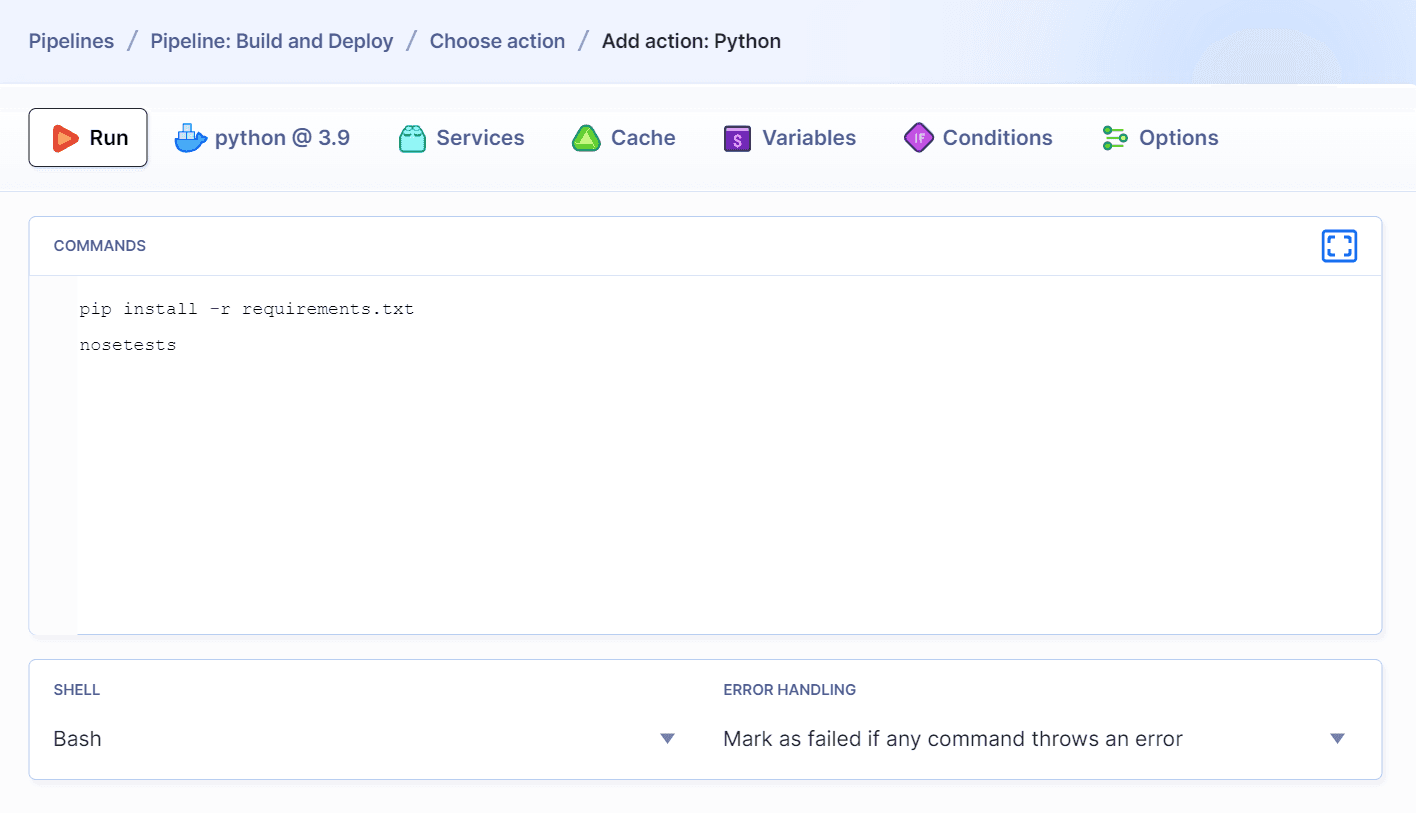Open Pipeline: Build and Deploy breadcrumb
The width and height of the screenshot is (1416, 813).
point(271,41)
